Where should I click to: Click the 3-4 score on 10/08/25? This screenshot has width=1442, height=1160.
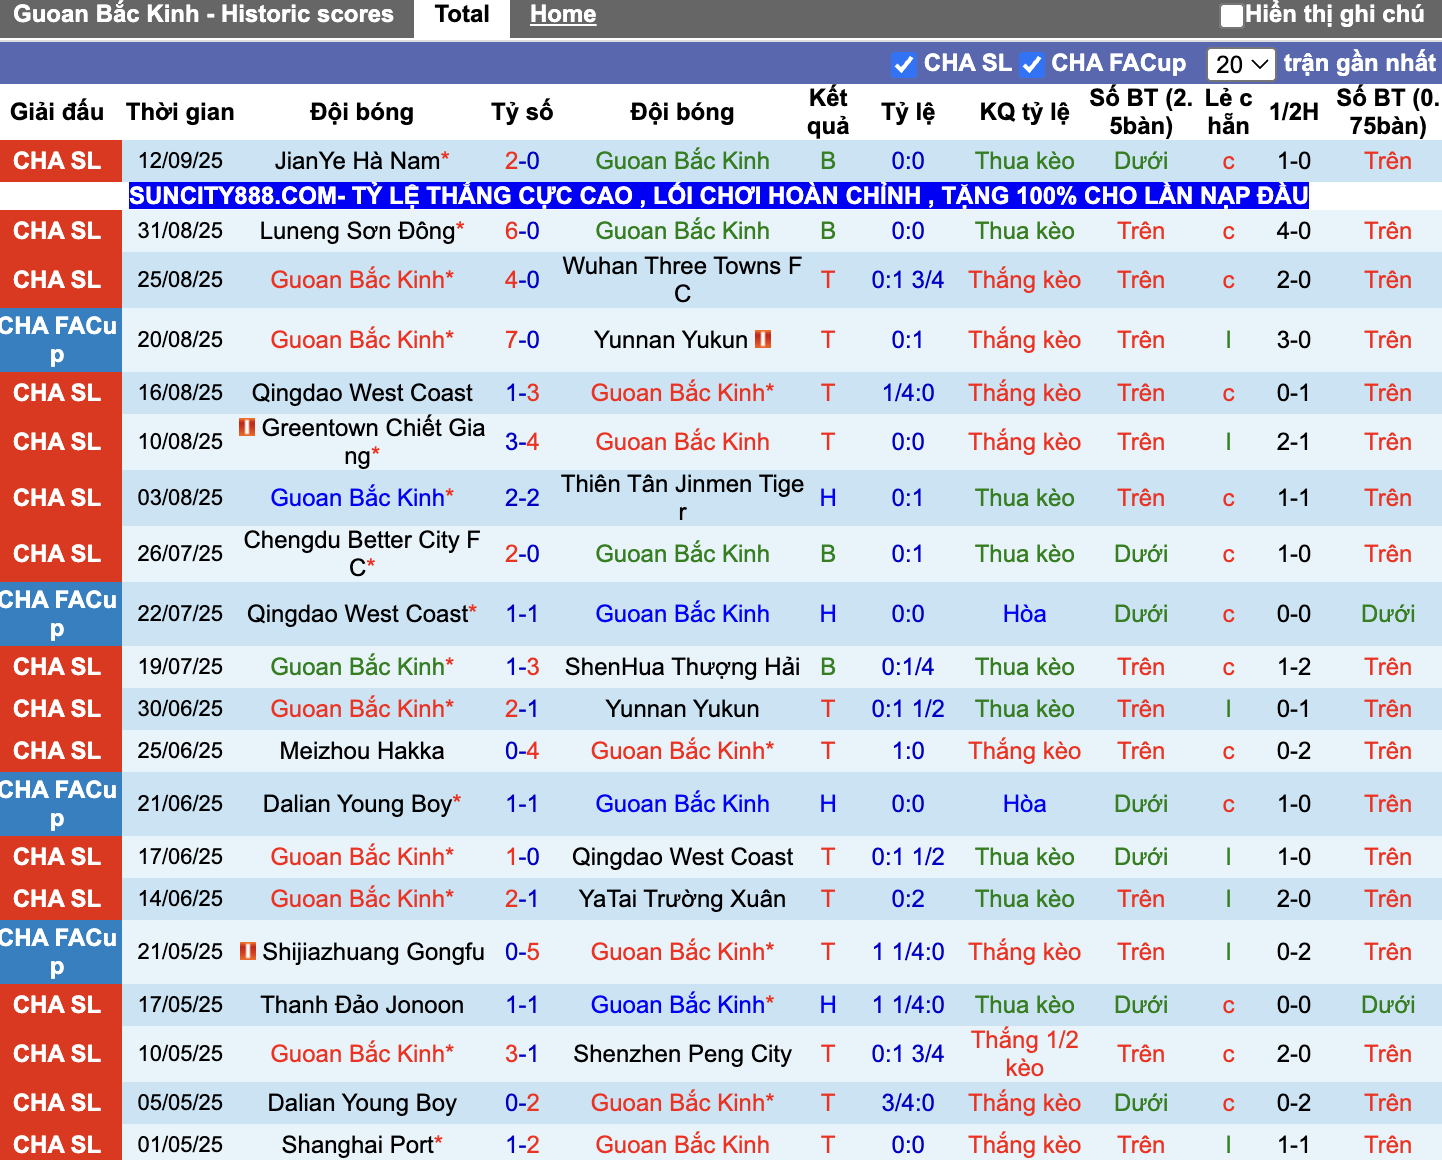pyautogui.click(x=522, y=442)
